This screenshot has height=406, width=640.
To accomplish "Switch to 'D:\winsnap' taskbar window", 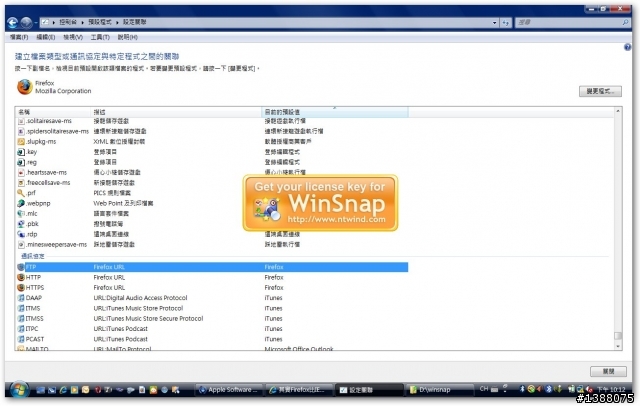I will [439, 390].
